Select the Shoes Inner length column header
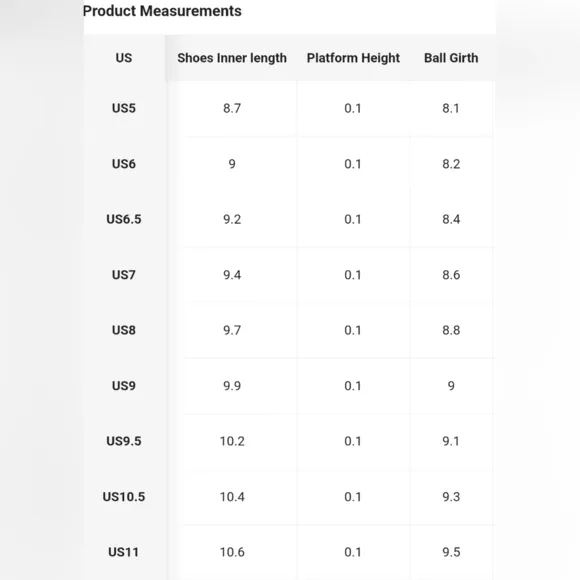This screenshot has height=580, width=580. (x=232, y=58)
